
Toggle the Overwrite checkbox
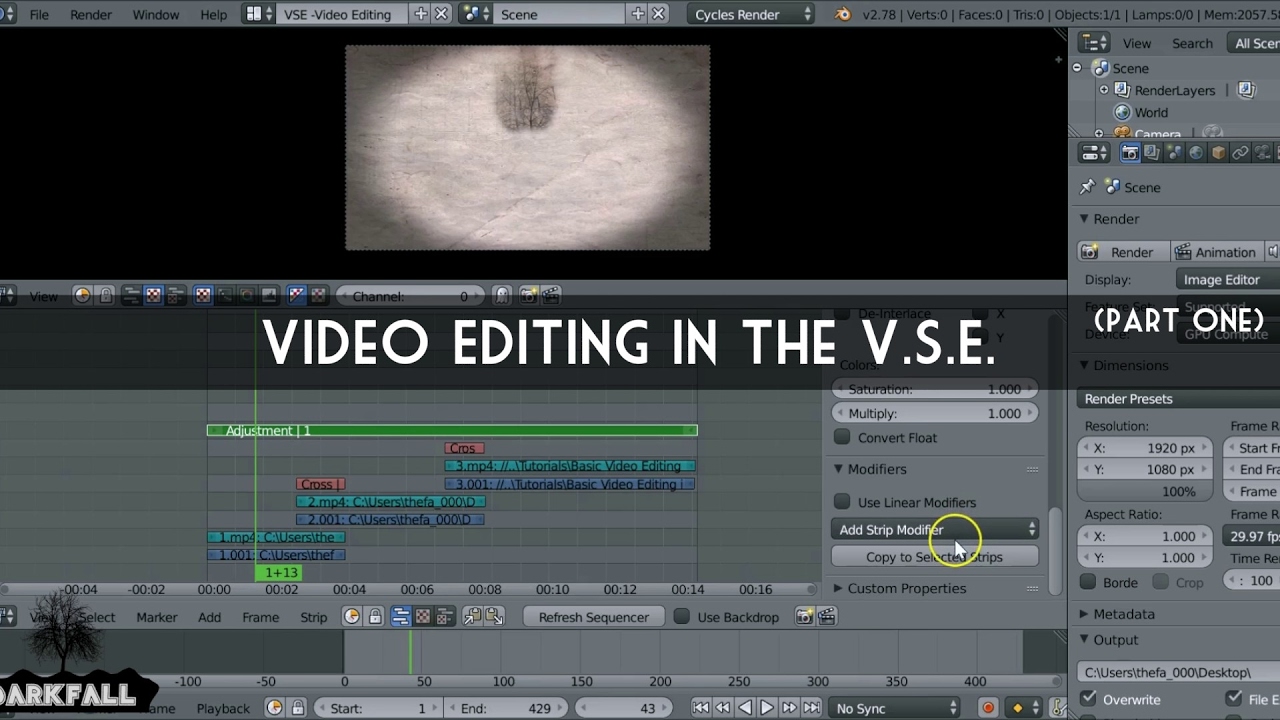click(1089, 699)
